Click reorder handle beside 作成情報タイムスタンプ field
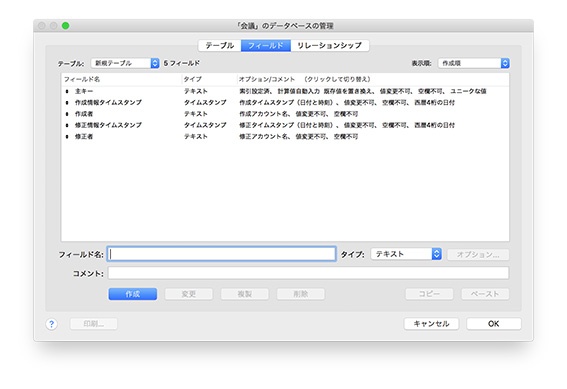The width and height of the screenshot is (567, 389). click(x=67, y=103)
